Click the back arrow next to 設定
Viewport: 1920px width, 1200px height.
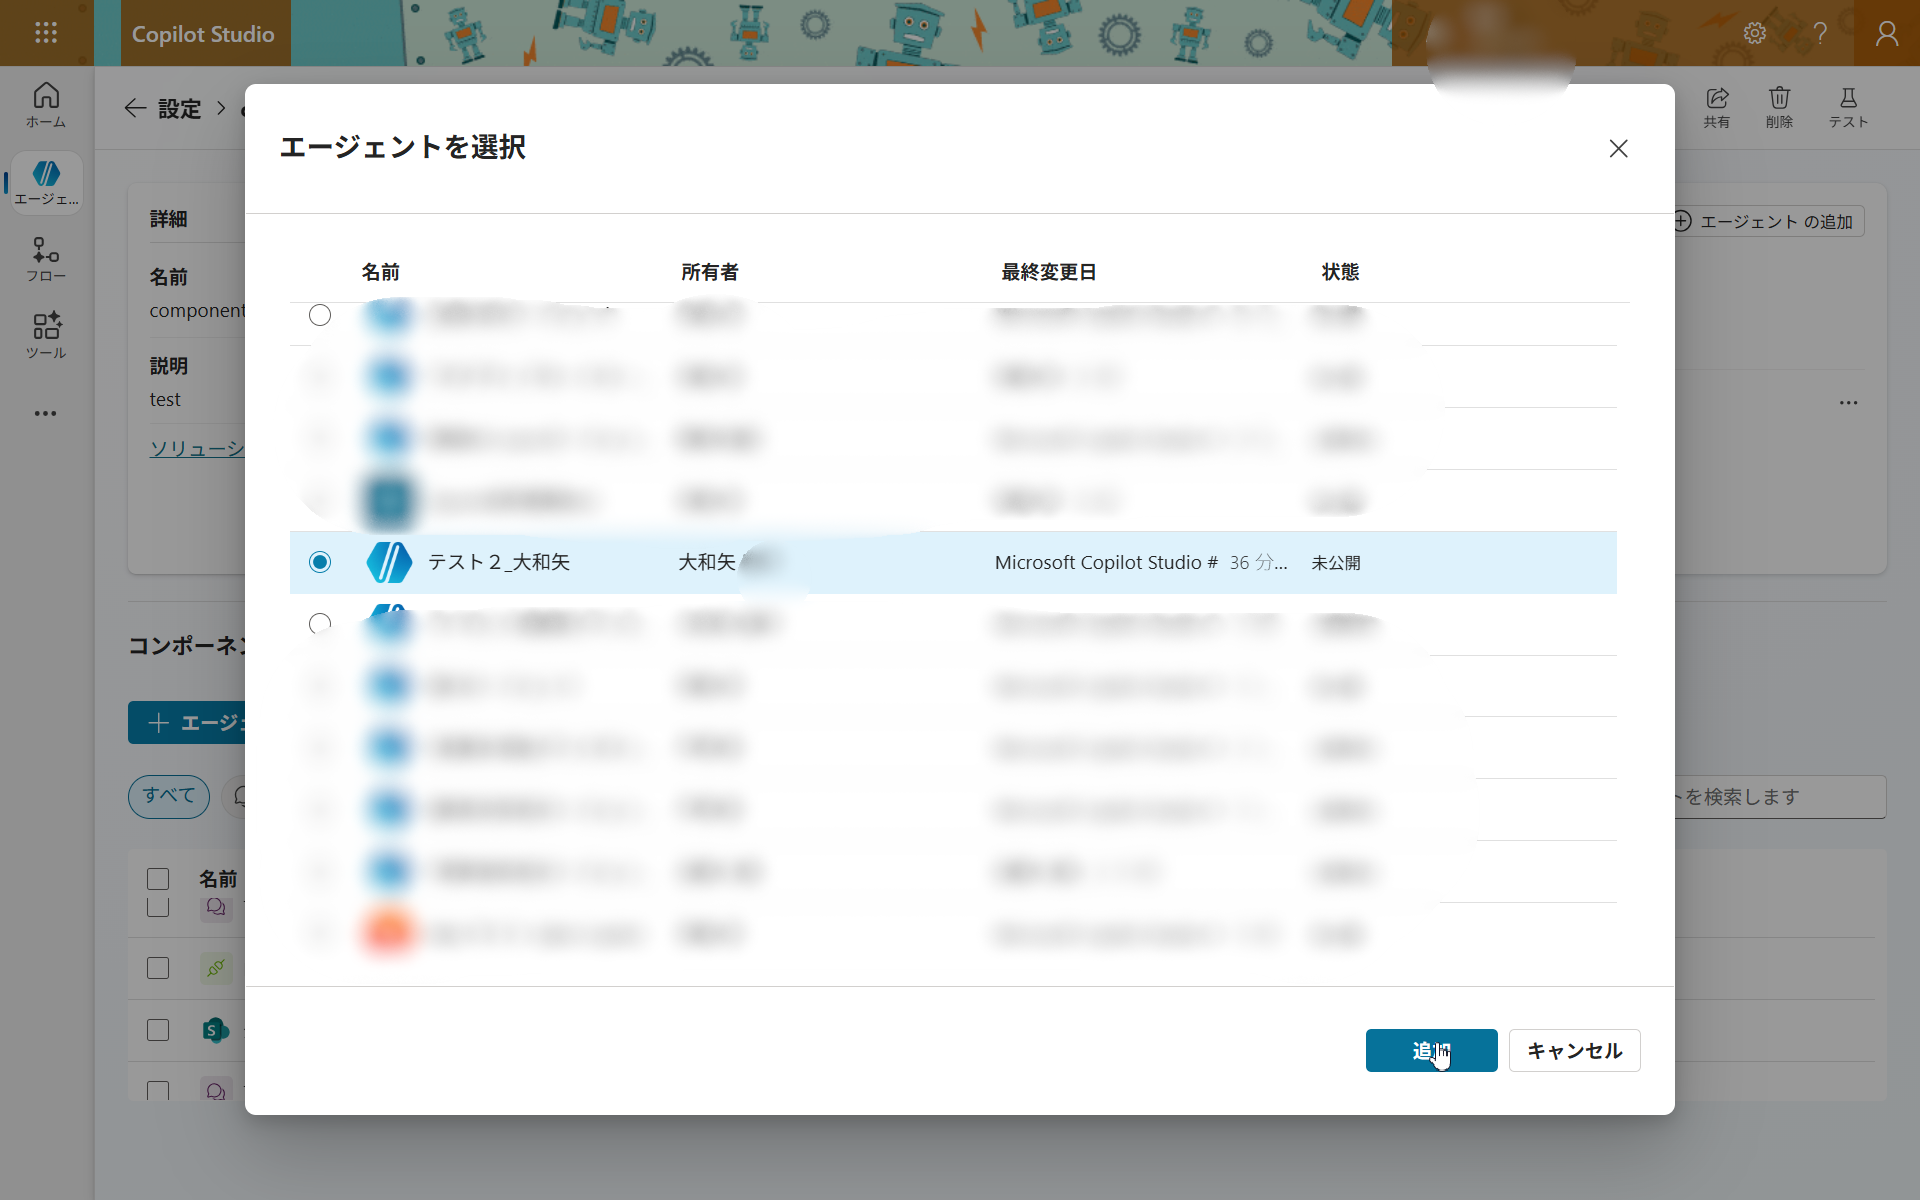[135, 108]
